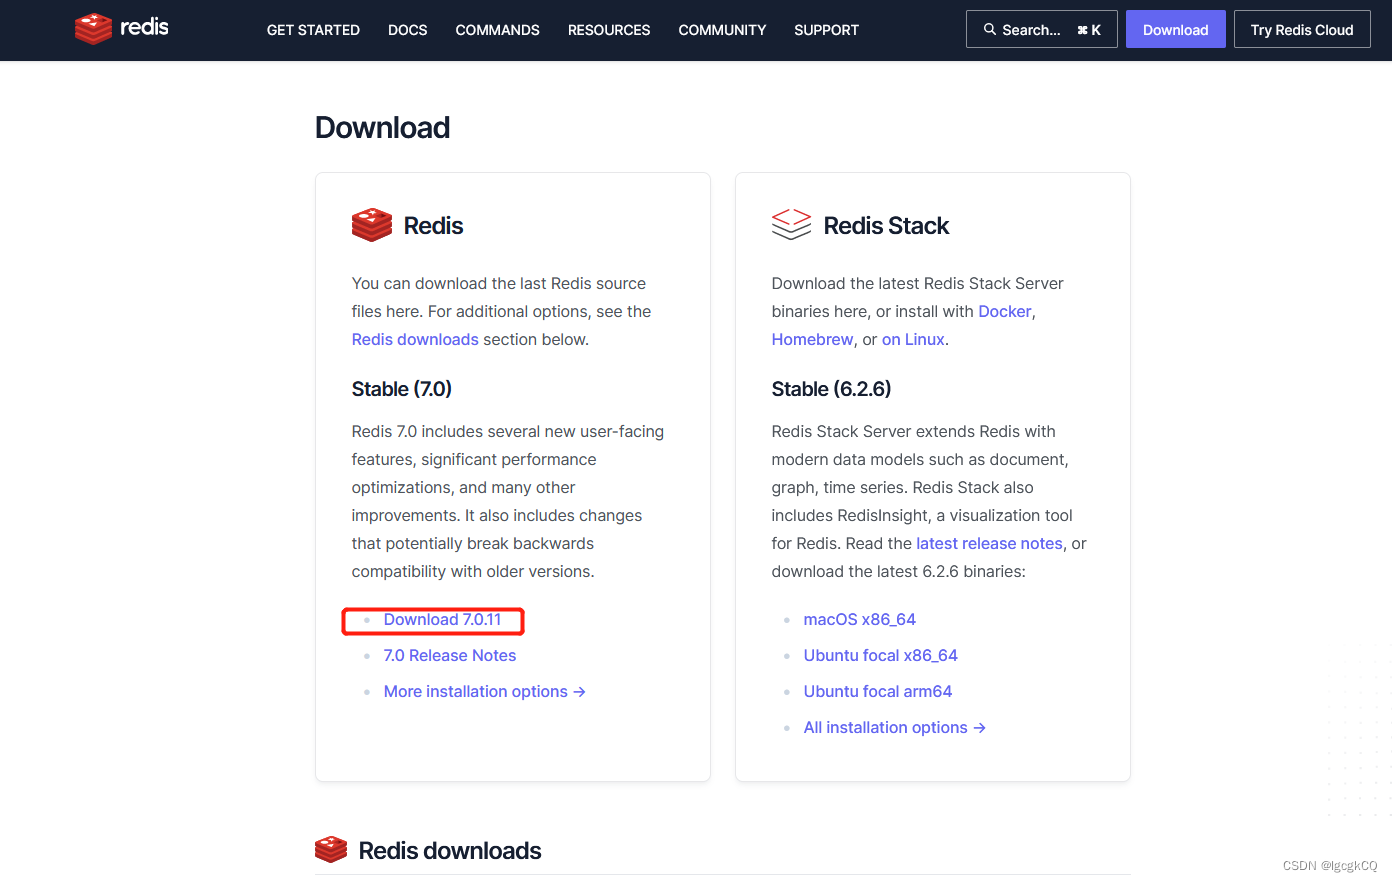
Task: Follow the Docker link
Action: (x=1004, y=311)
